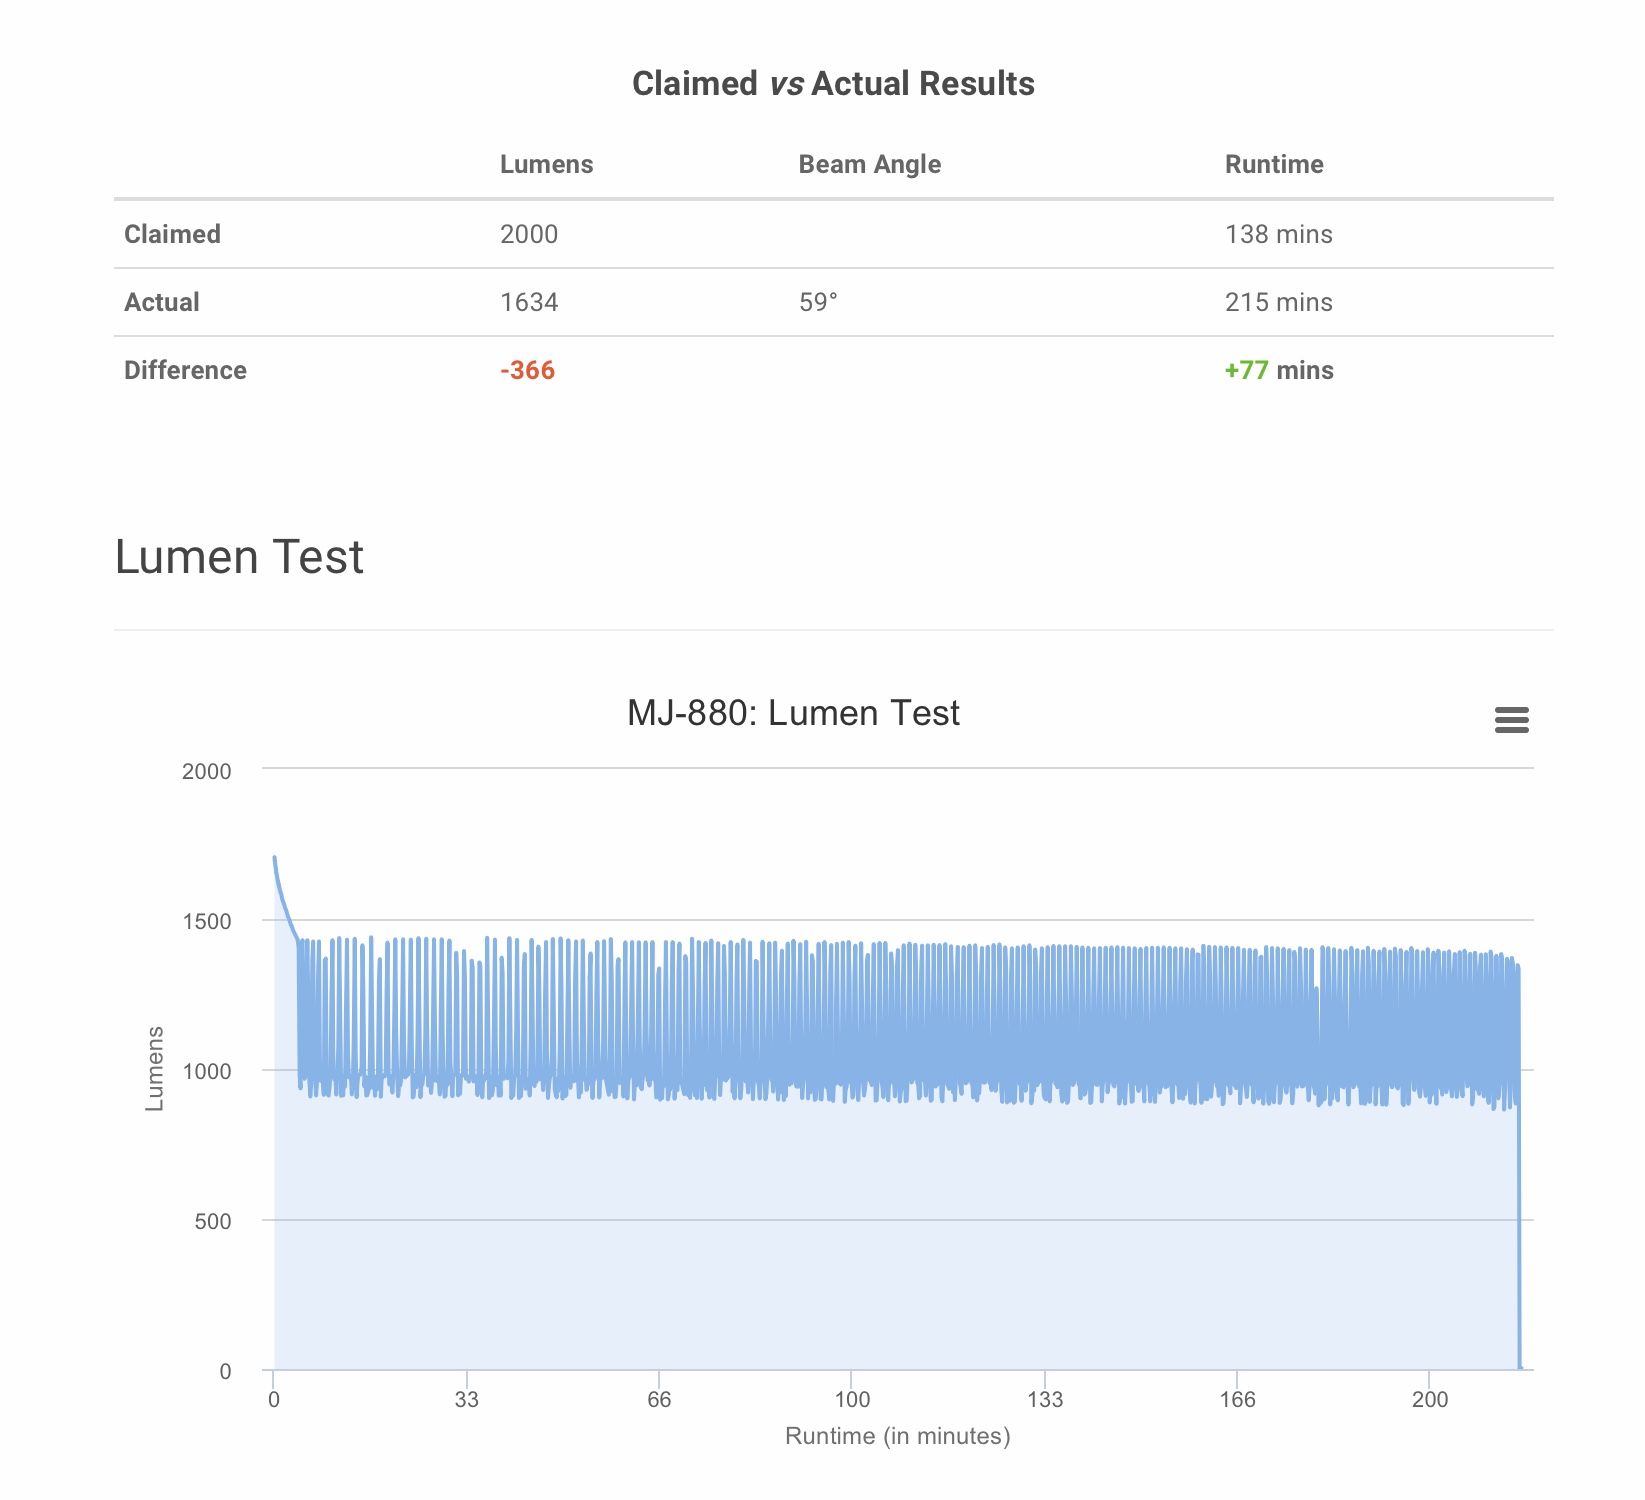The image size is (1645, 1500).
Task: Click the actual 215 mins runtime
Action: (1278, 302)
